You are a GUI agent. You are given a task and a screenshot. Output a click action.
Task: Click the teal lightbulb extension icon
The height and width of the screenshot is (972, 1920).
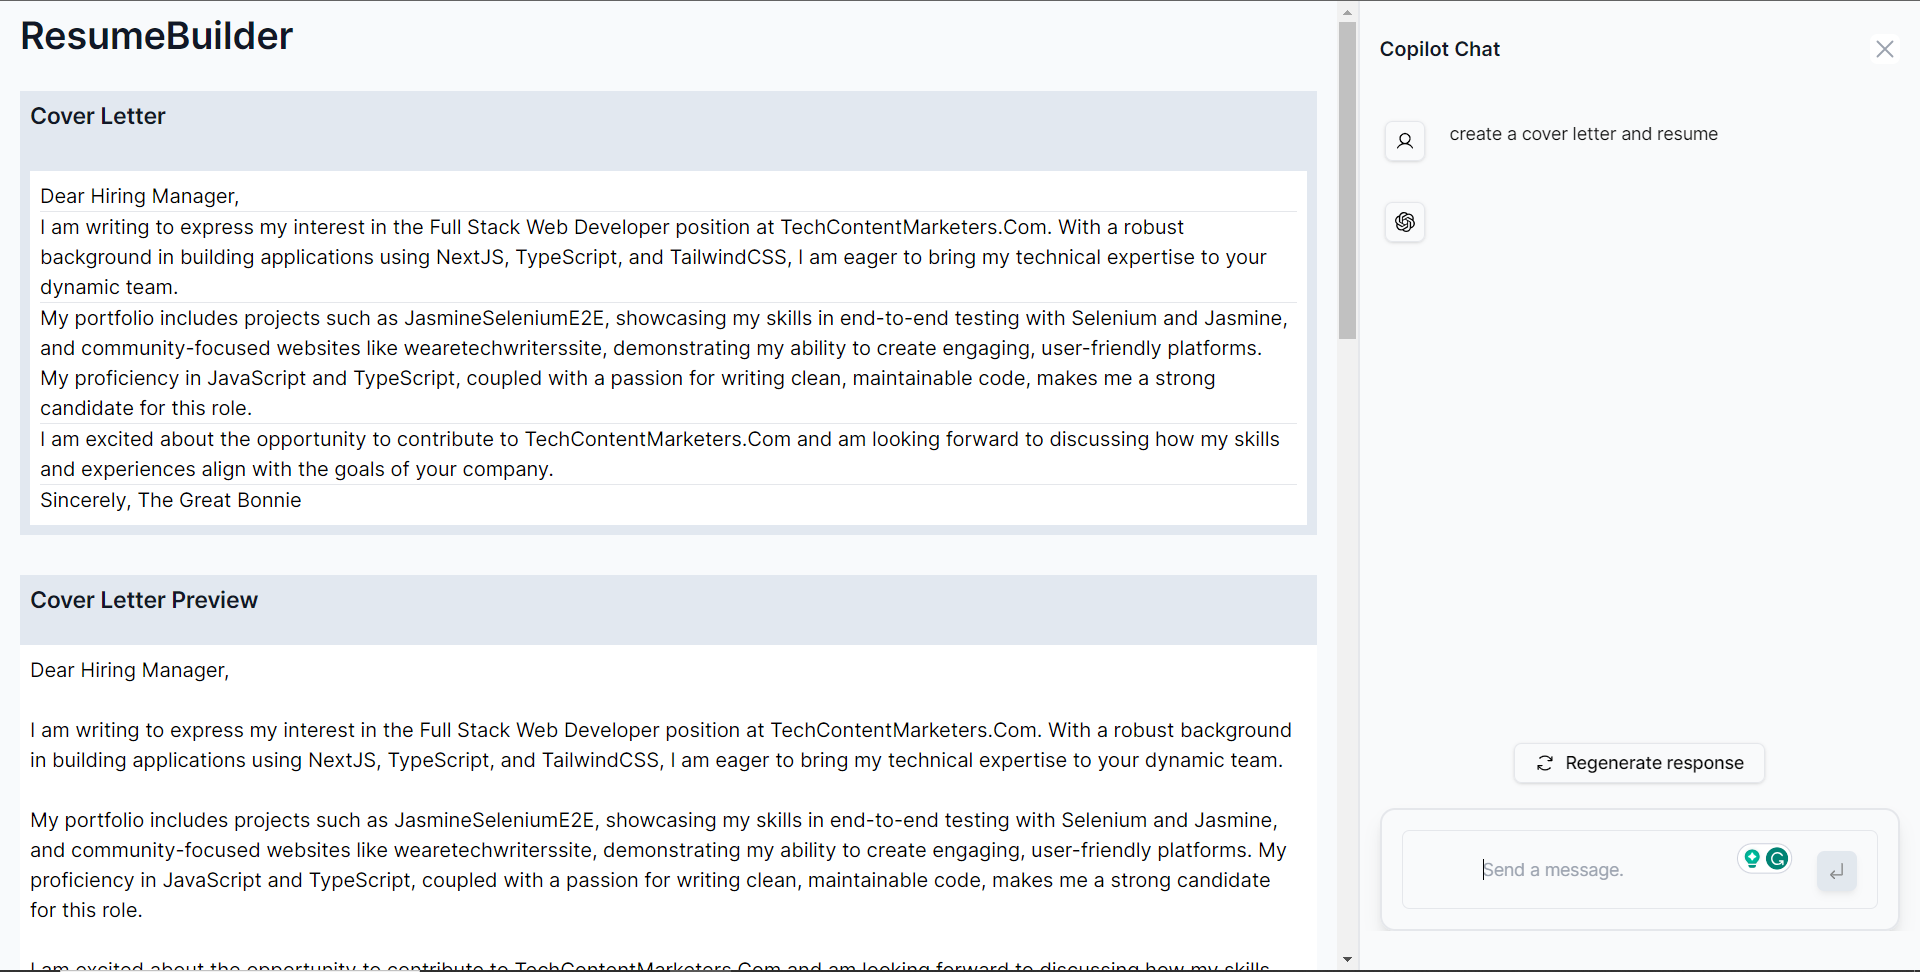(1752, 858)
